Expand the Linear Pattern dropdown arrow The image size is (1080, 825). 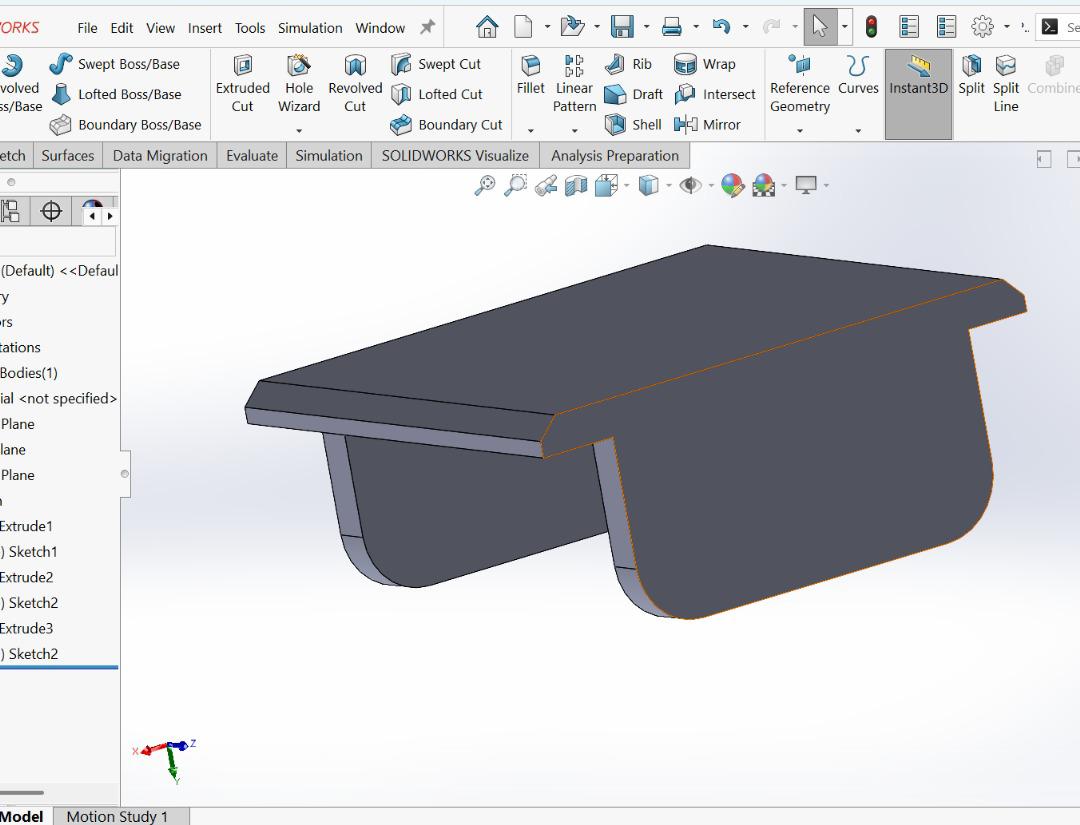point(574,130)
